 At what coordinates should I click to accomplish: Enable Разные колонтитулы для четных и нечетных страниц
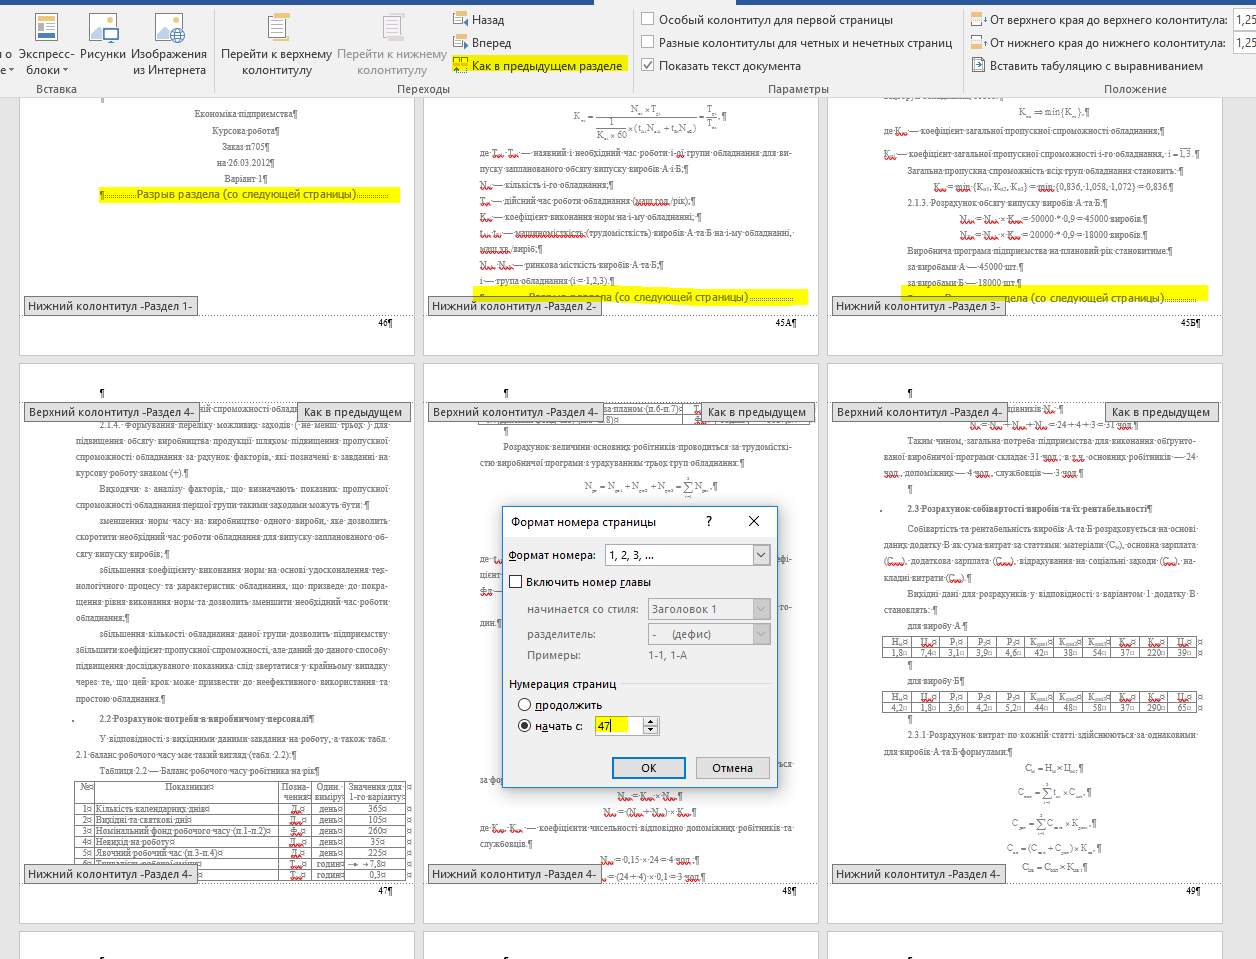(x=648, y=42)
